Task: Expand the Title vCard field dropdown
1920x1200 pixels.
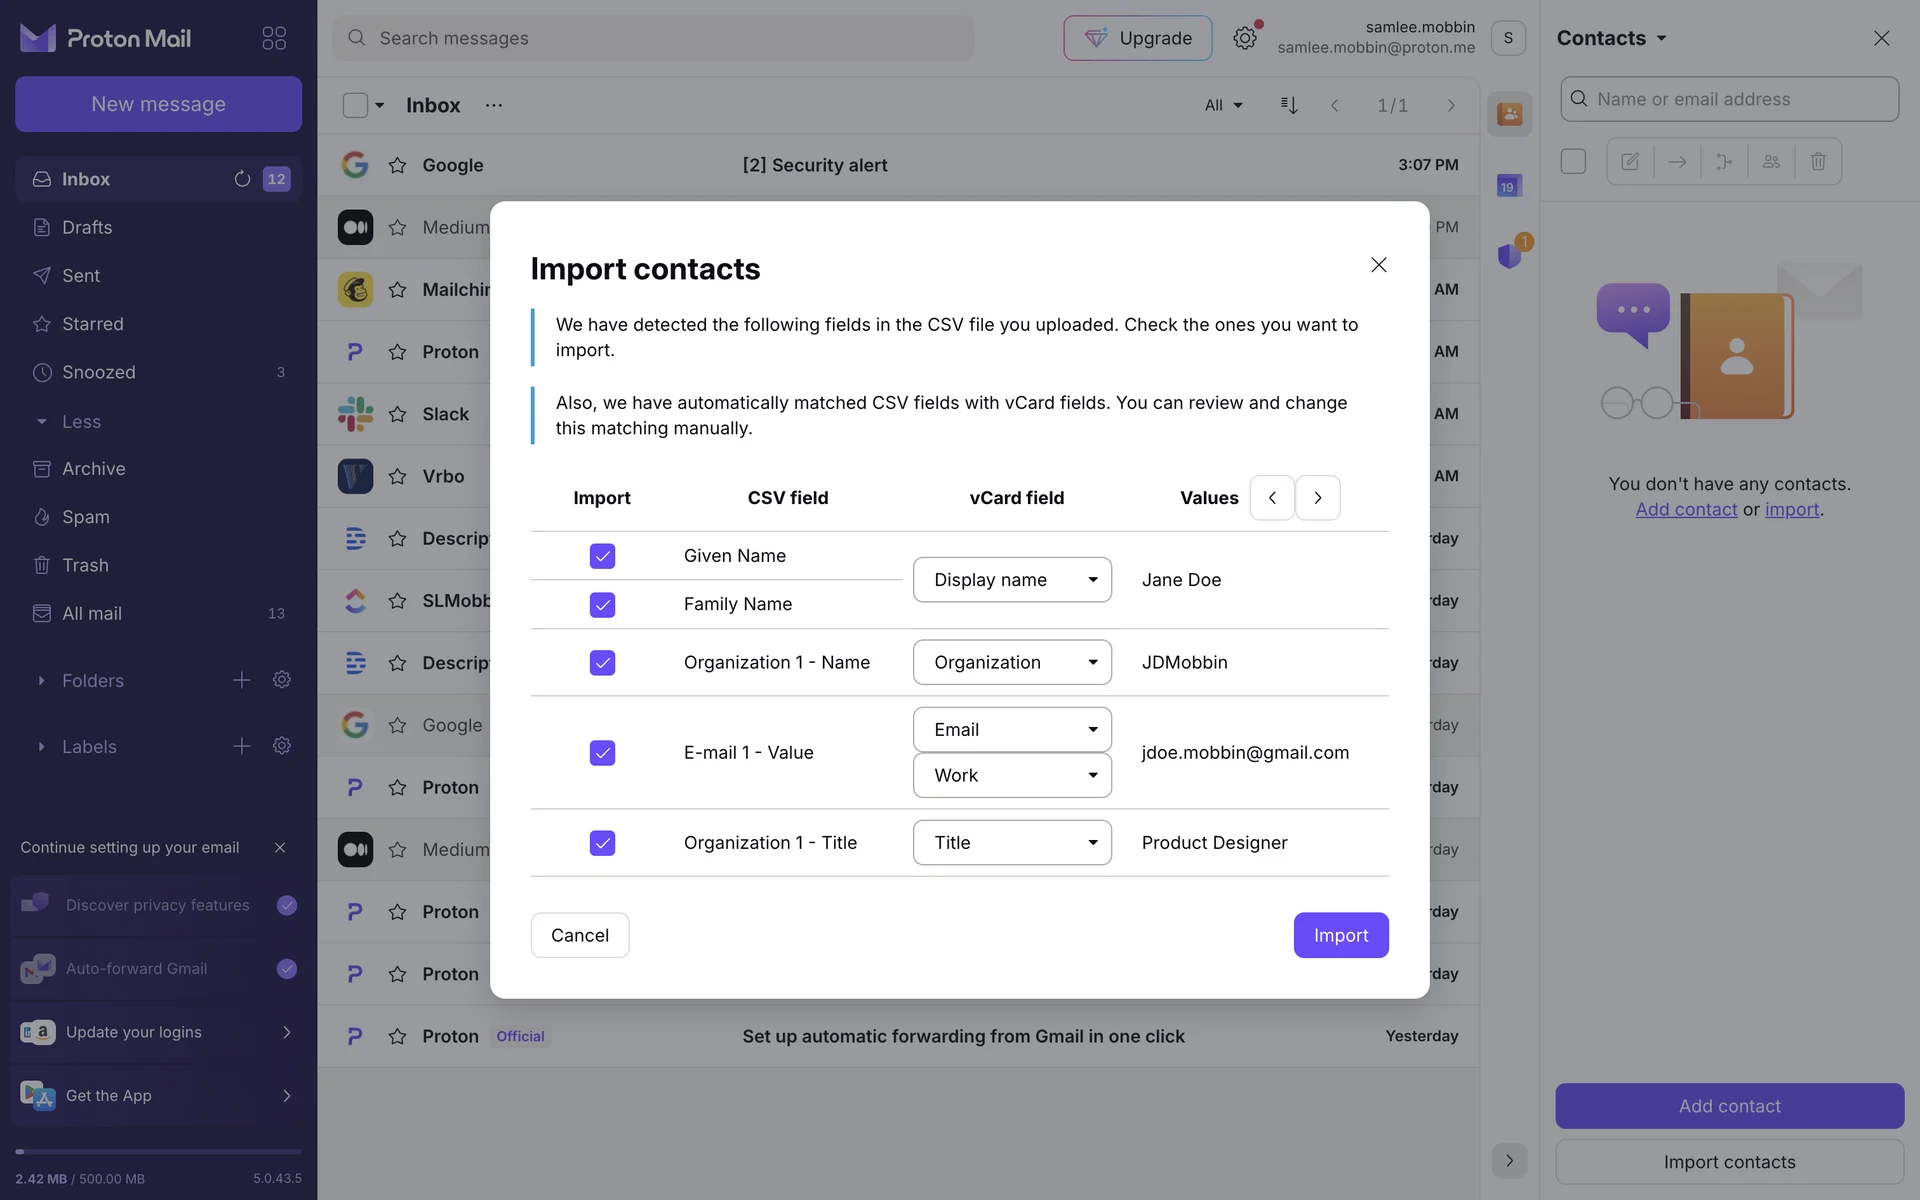Action: coord(1012,843)
